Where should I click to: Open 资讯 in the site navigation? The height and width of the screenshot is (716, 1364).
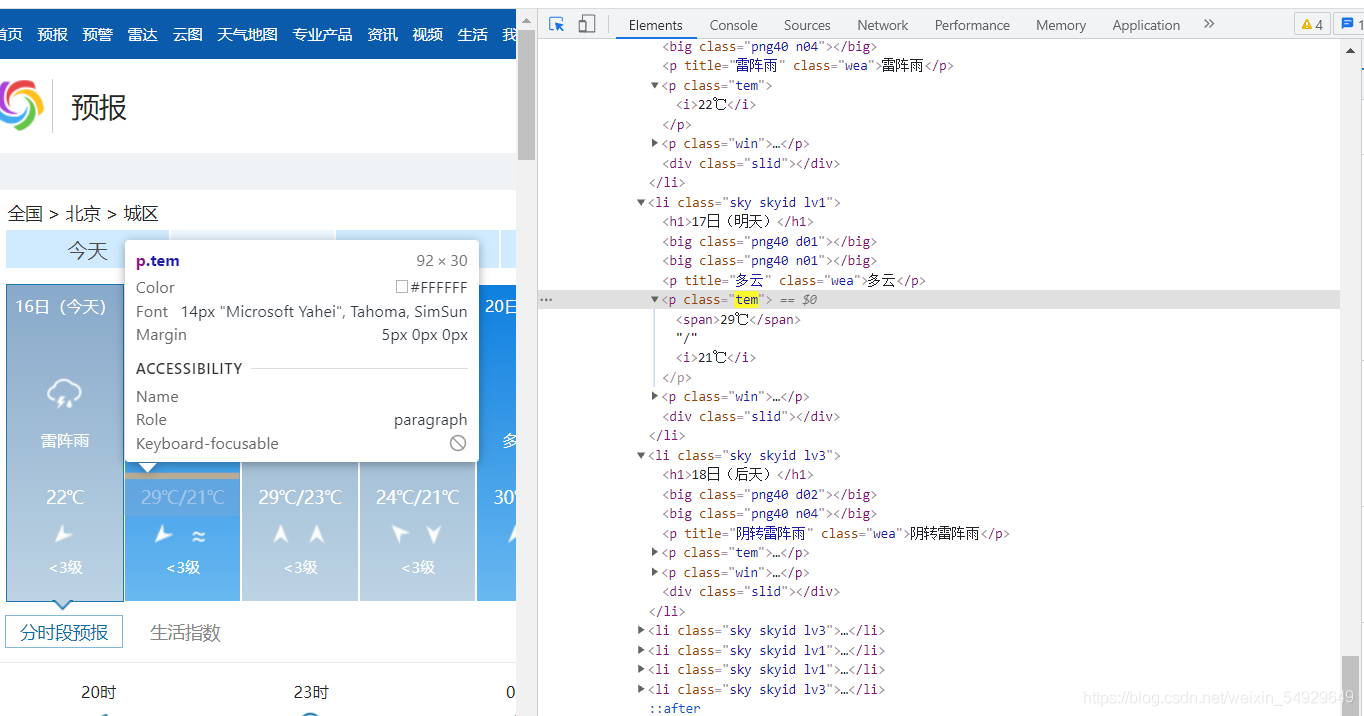[x=382, y=34]
